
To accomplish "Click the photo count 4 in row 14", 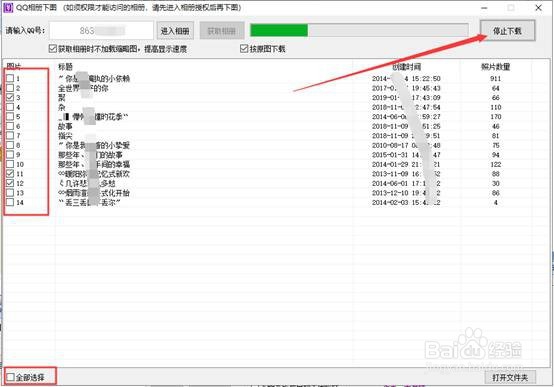I will 495,203.
